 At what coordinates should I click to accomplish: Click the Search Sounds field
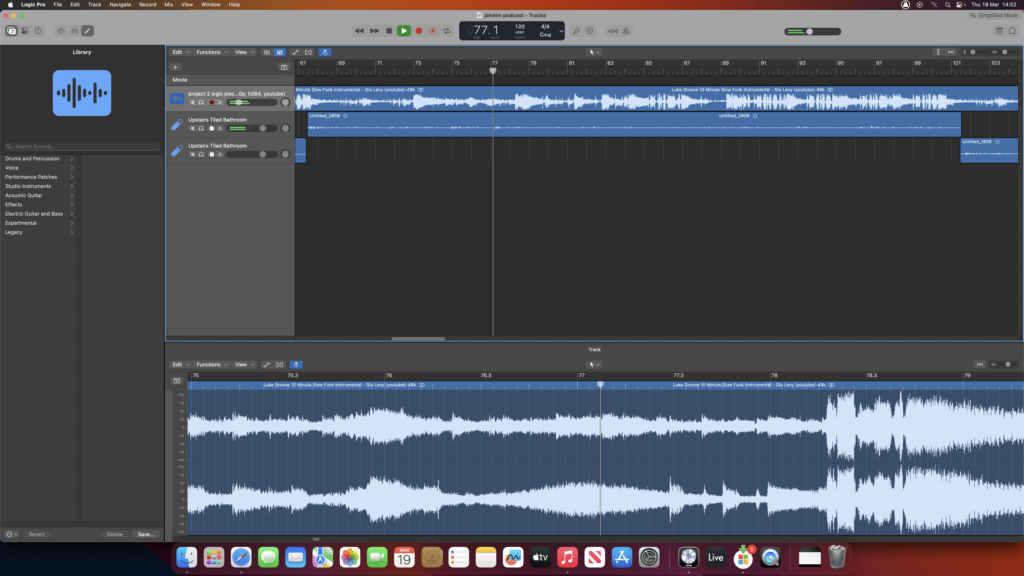click(80, 146)
